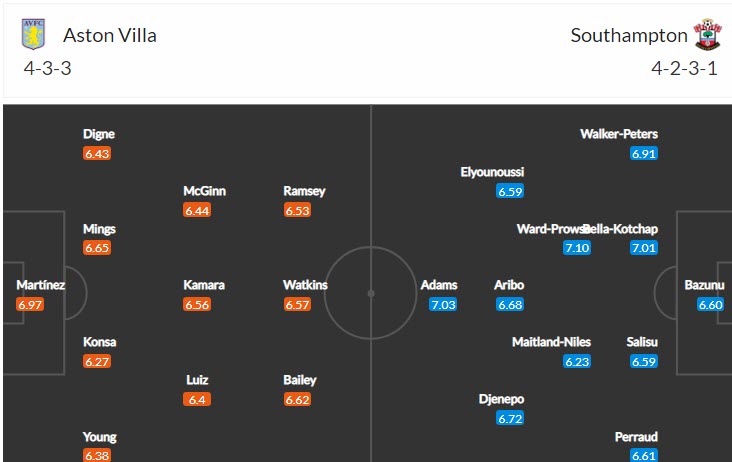Click Djenepo's 6.72 rating badge
Screen dimensions: 732x462
[510, 418]
